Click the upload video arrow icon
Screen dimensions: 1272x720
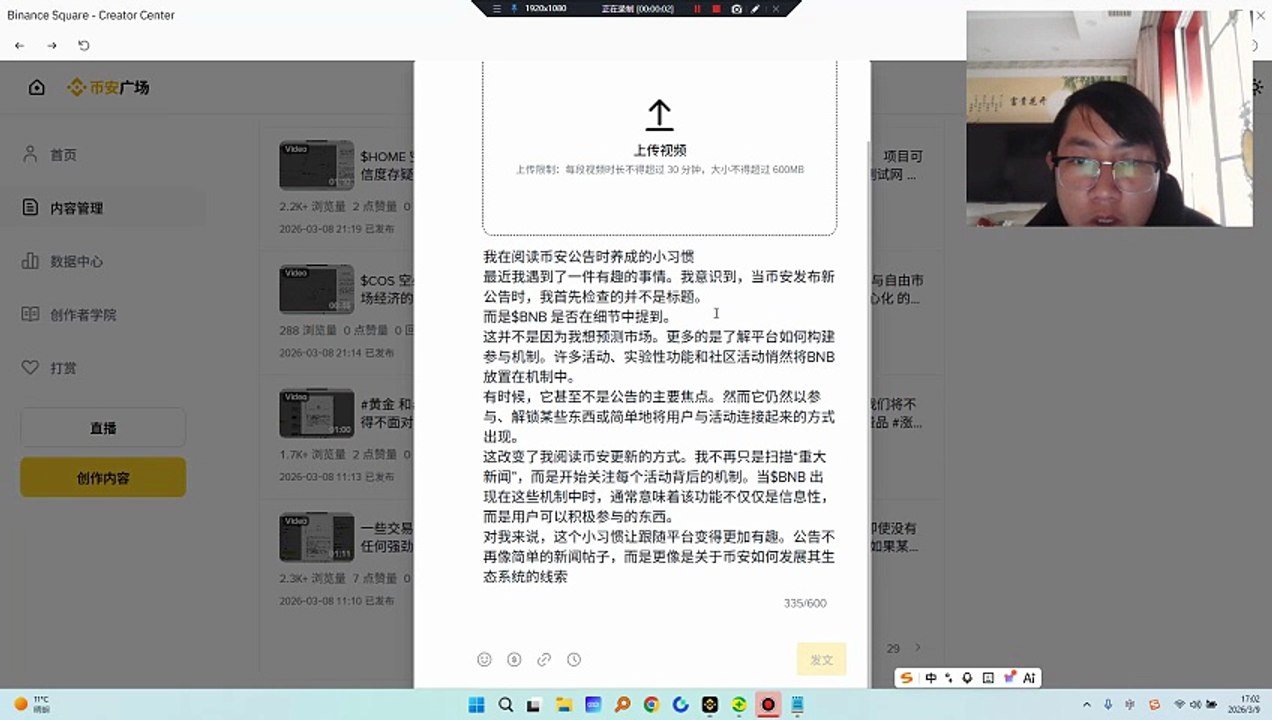pyautogui.click(x=659, y=115)
